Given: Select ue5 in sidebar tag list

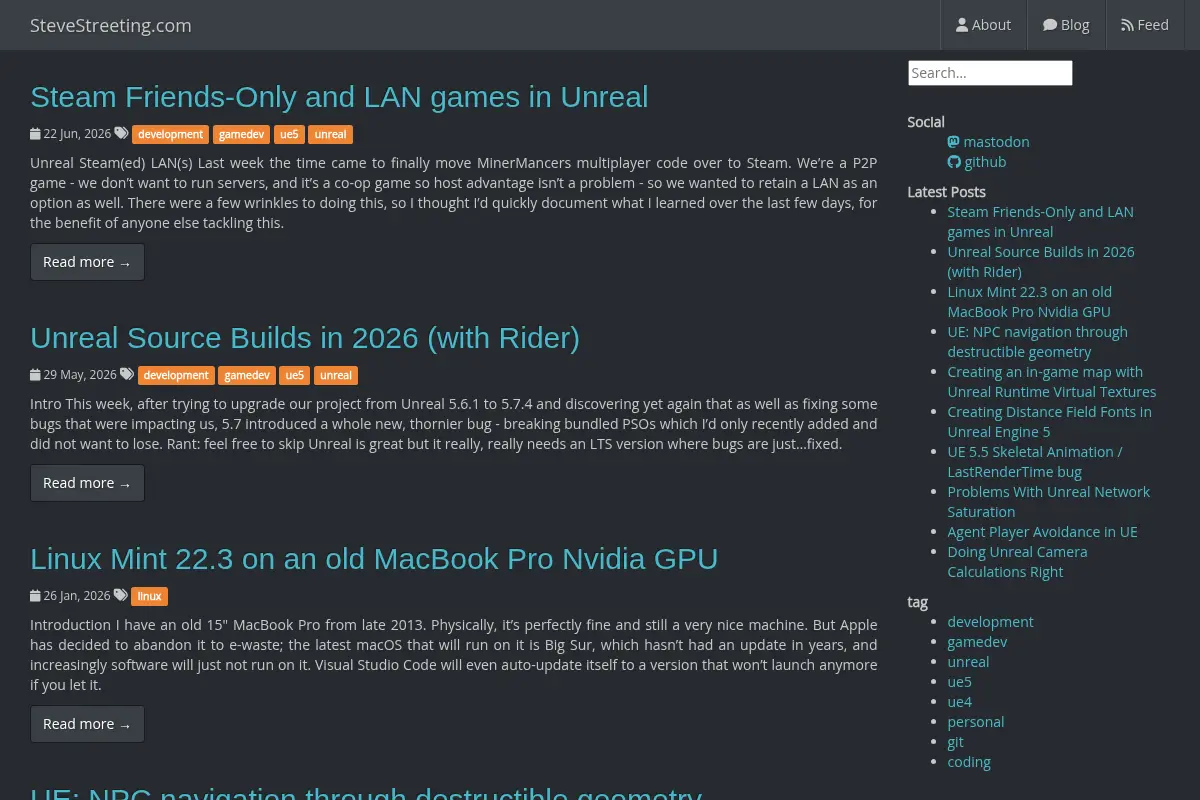Looking at the screenshot, I should [x=960, y=682].
